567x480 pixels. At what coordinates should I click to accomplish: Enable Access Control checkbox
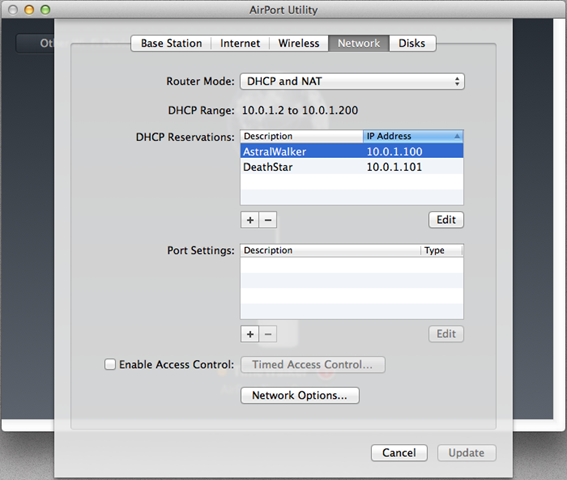110,364
